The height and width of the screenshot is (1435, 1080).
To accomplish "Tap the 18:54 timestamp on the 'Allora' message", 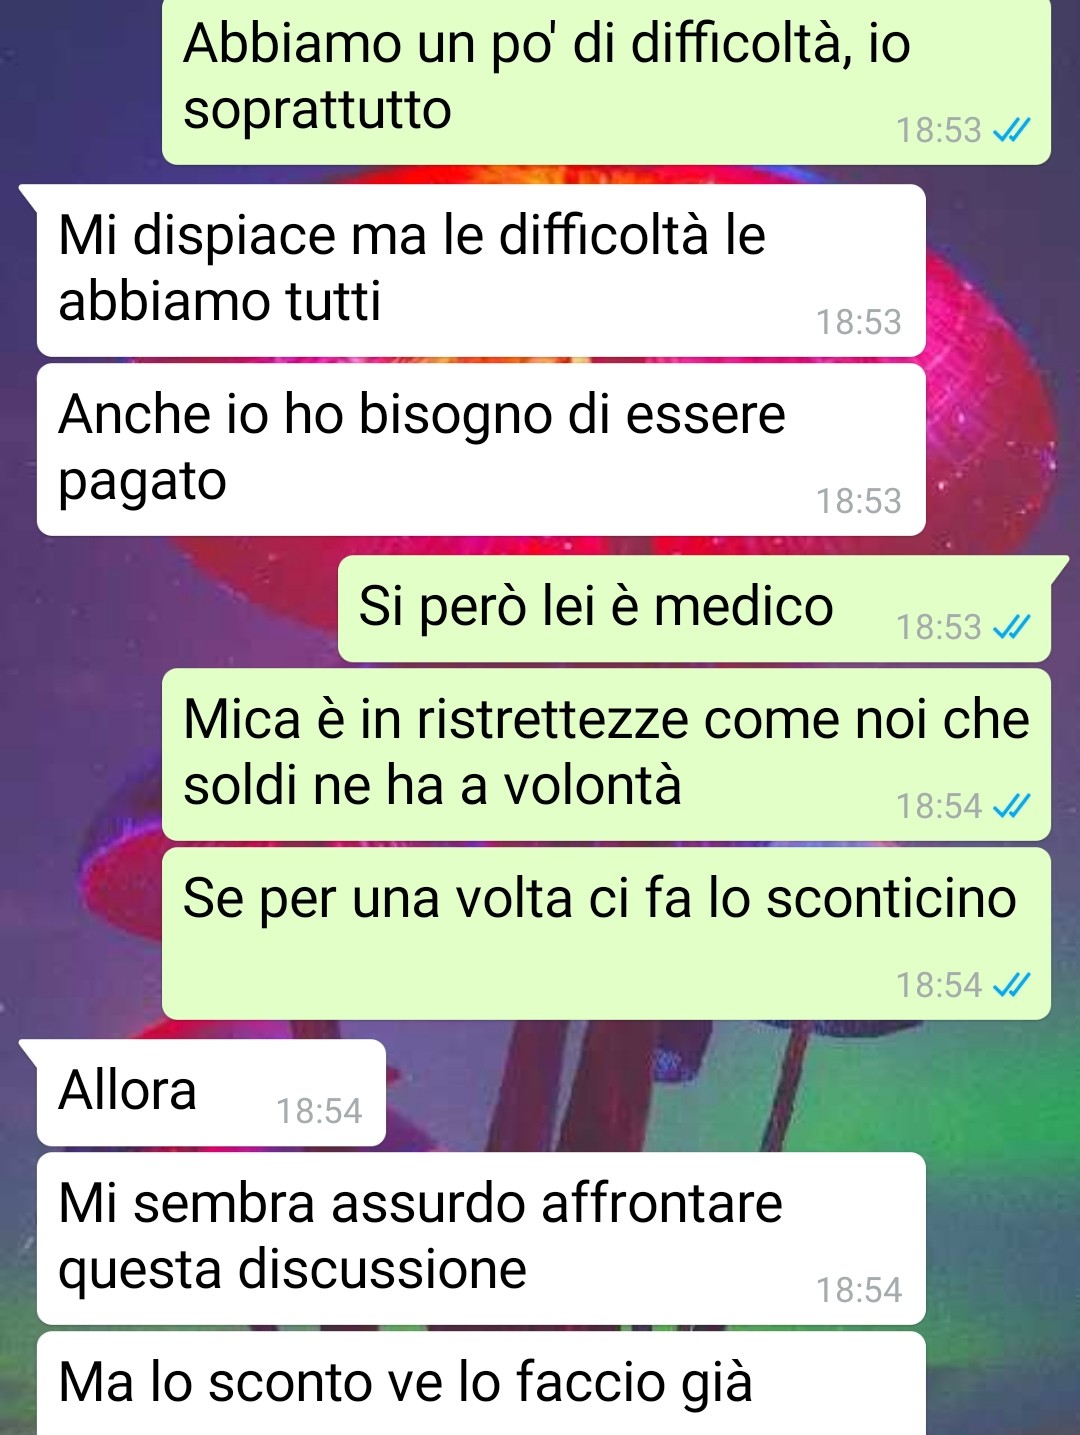I will tap(319, 1111).
